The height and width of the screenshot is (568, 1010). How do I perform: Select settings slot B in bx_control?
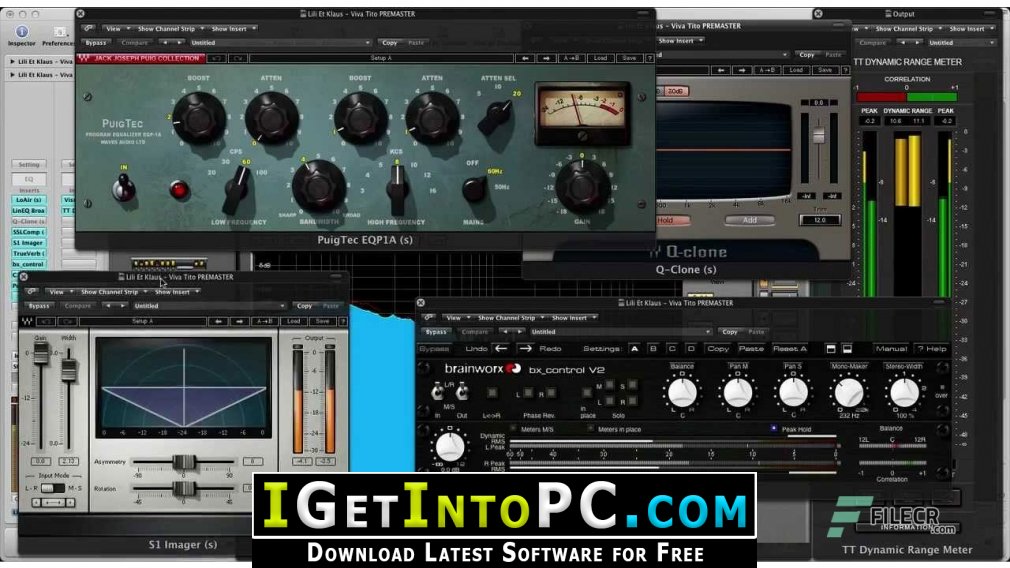pos(653,348)
